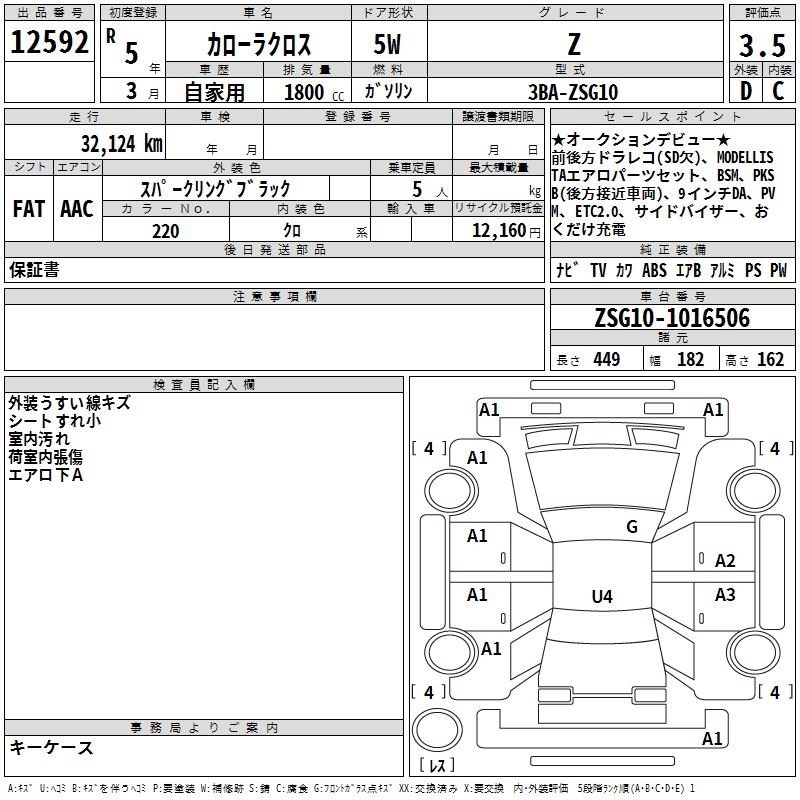
Task: Click the shift type FAT
Action: (29, 209)
